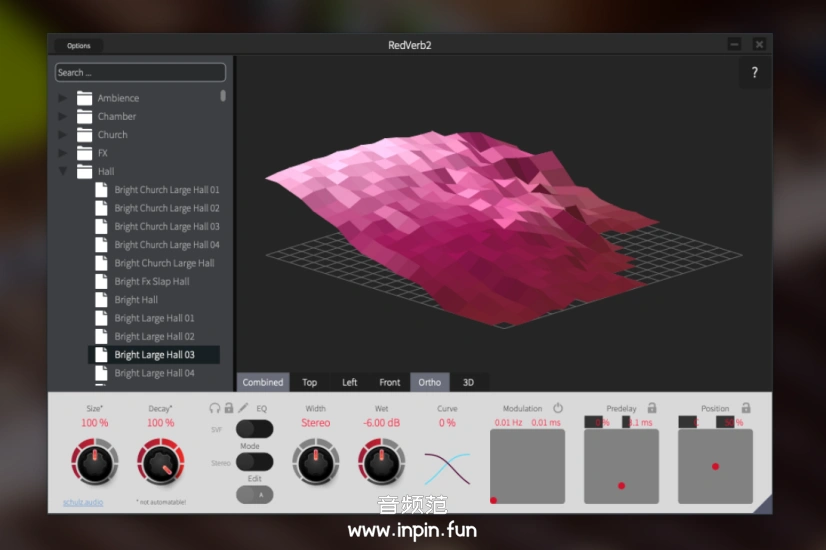Select the Ortho projection tab

tap(430, 382)
